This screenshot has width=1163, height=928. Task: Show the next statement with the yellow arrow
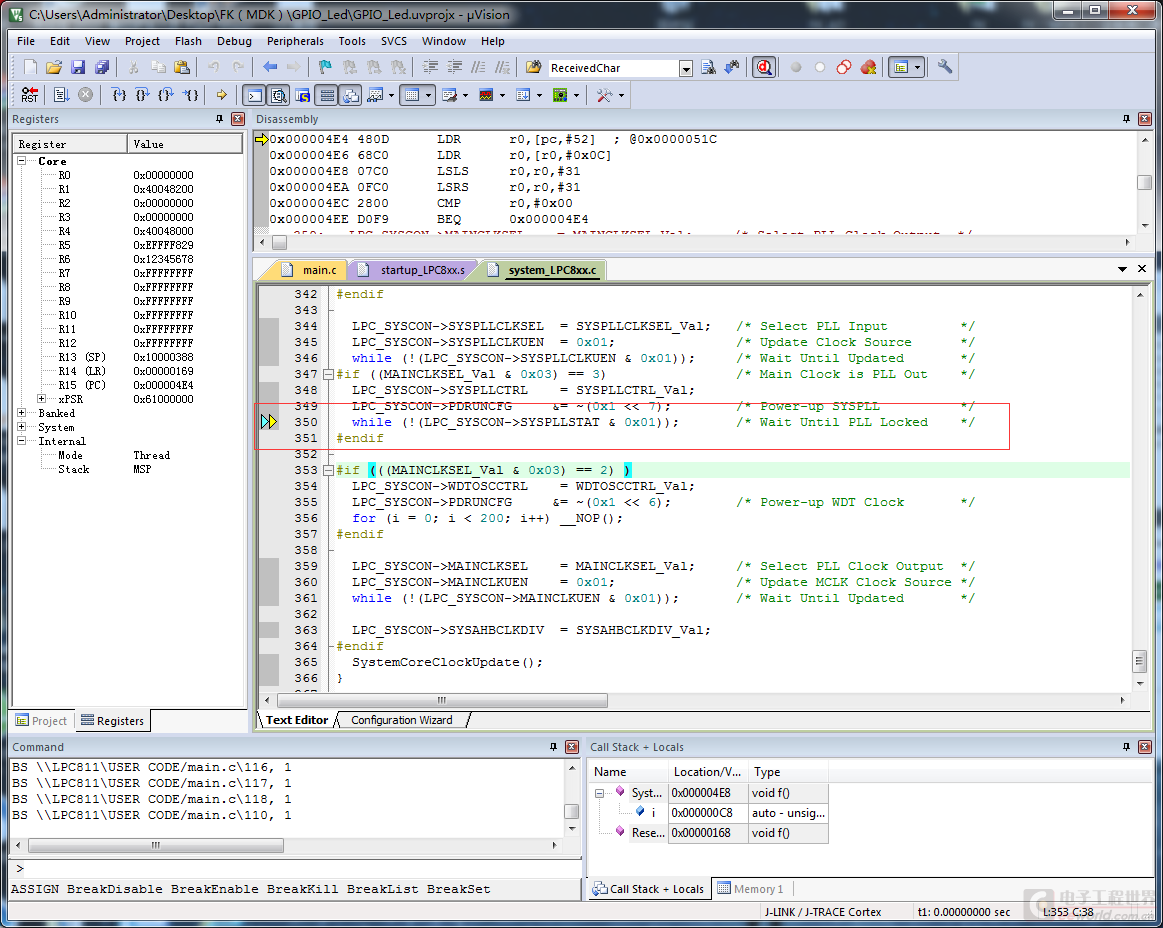pos(221,95)
